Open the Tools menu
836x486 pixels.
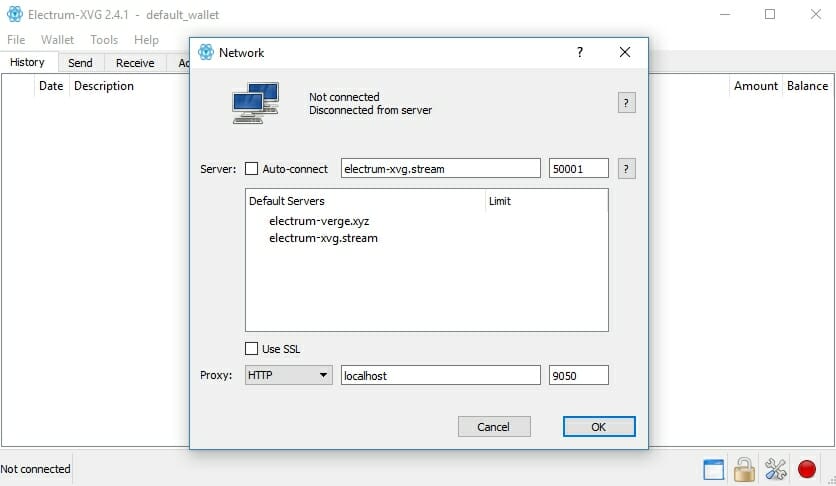point(104,40)
